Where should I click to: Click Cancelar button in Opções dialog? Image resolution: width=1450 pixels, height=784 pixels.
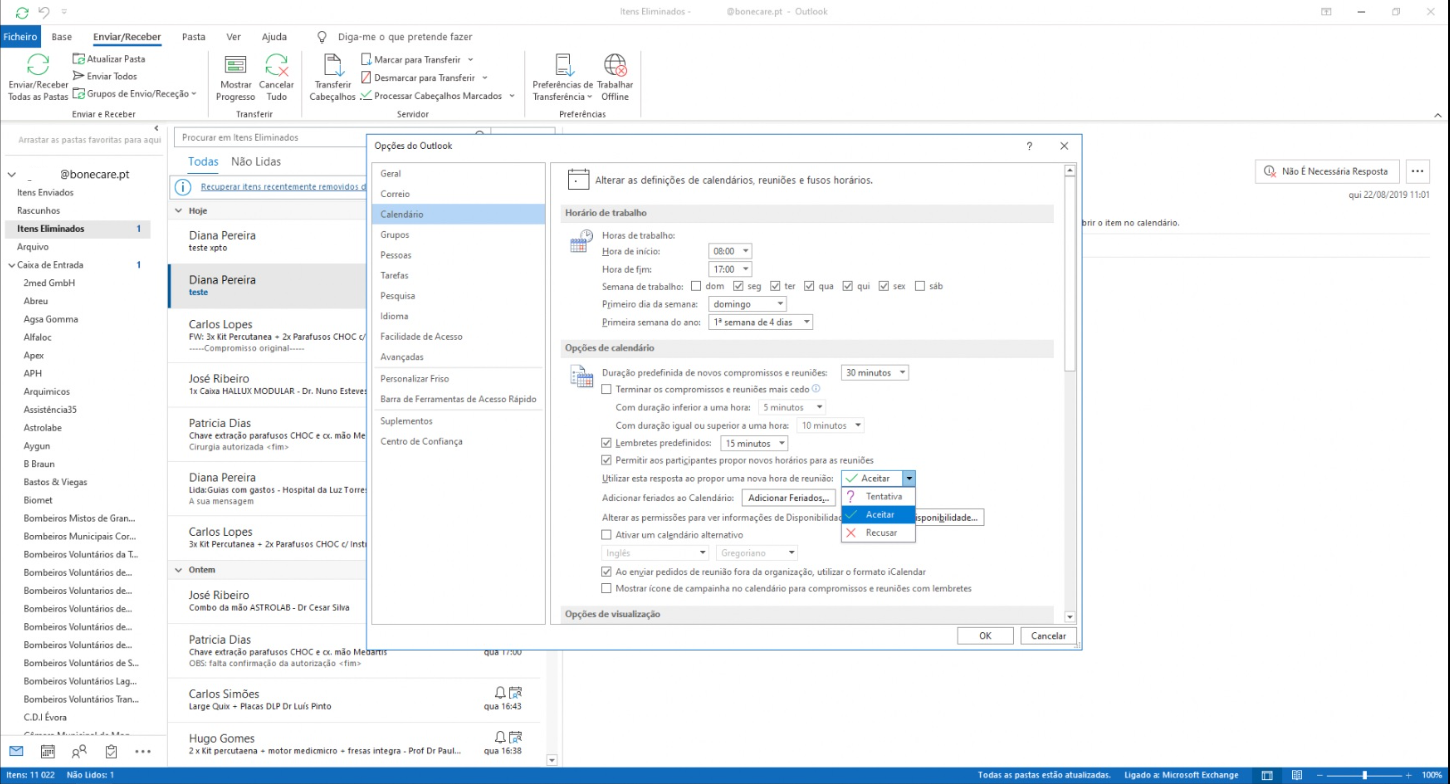pos(1048,636)
